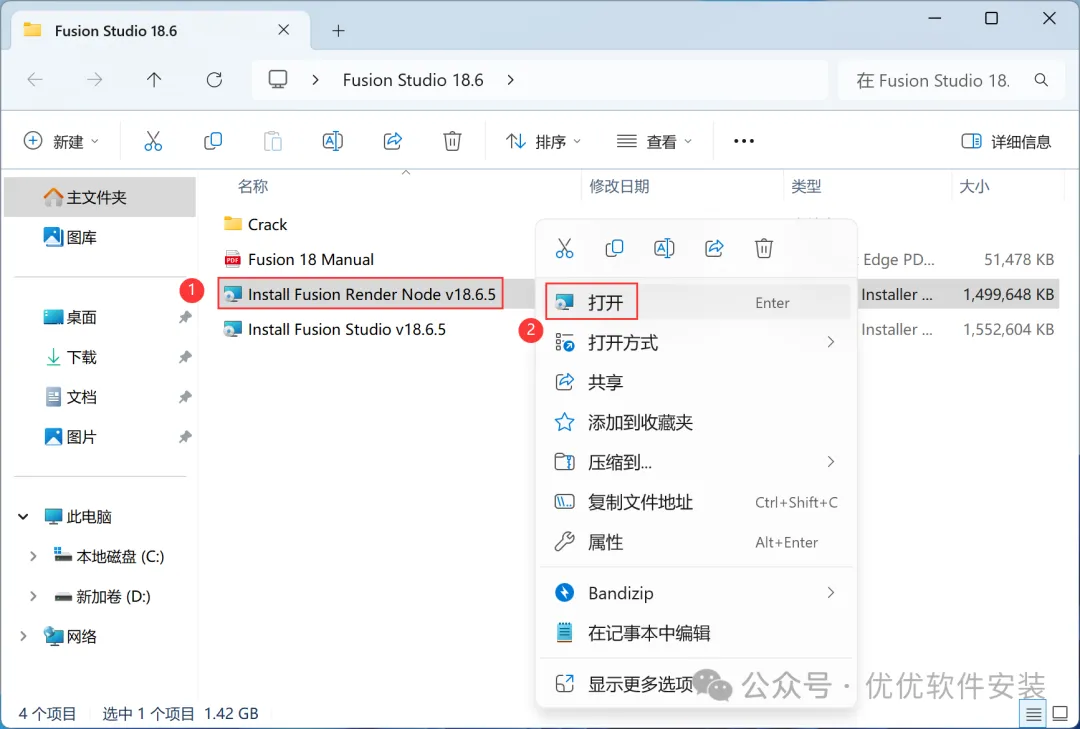Viewport: 1080px width, 729px height.
Task: Open the three-dots more options menu
Action: (744, 141)
